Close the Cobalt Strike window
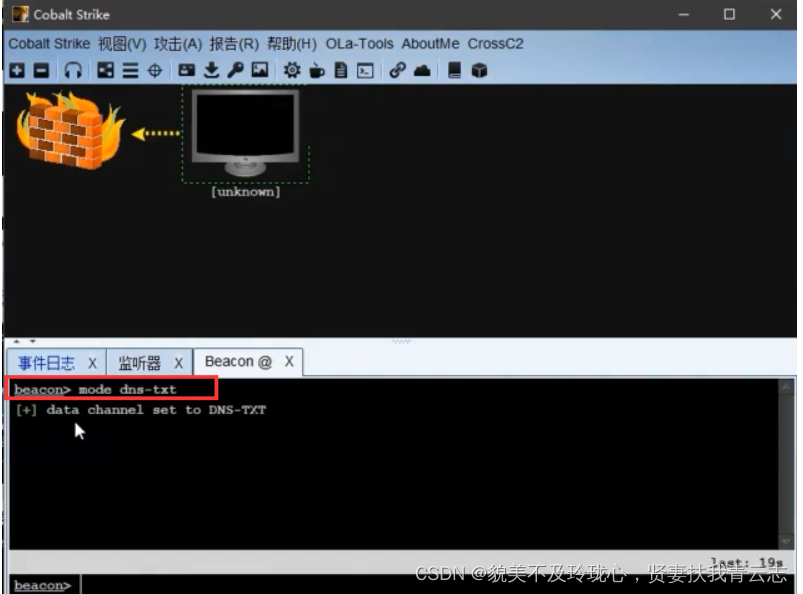 [x=776, y=14]
